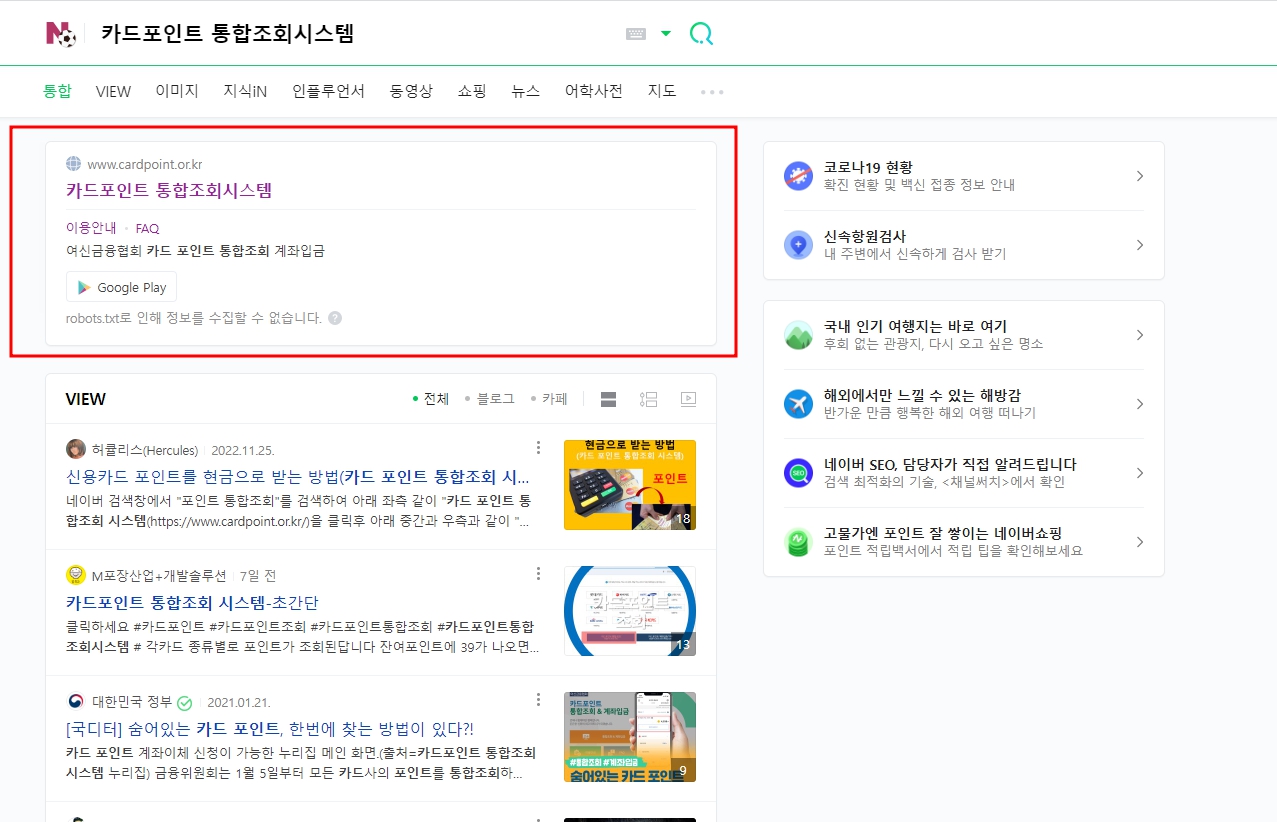The width and height of the screenshot is (1277, 822).
Task: Click the 코로나19 현황 virus icon
Action: tap(798, 176)
